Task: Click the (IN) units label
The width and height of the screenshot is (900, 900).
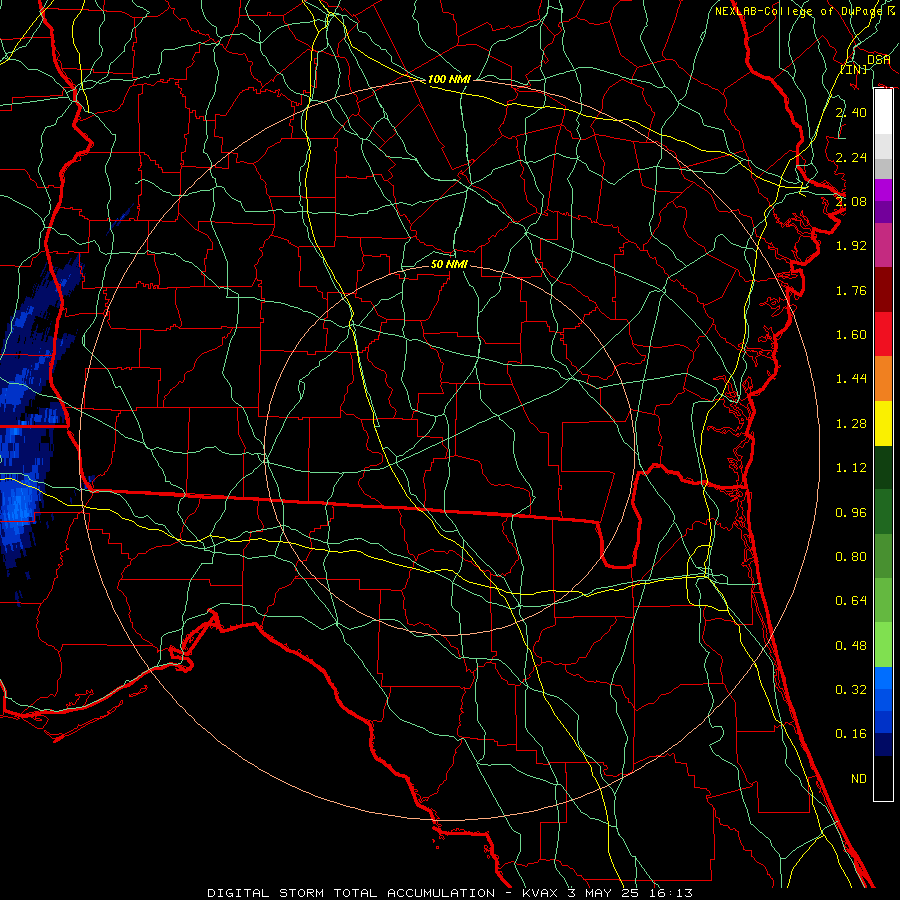Action: coord(854,69)
